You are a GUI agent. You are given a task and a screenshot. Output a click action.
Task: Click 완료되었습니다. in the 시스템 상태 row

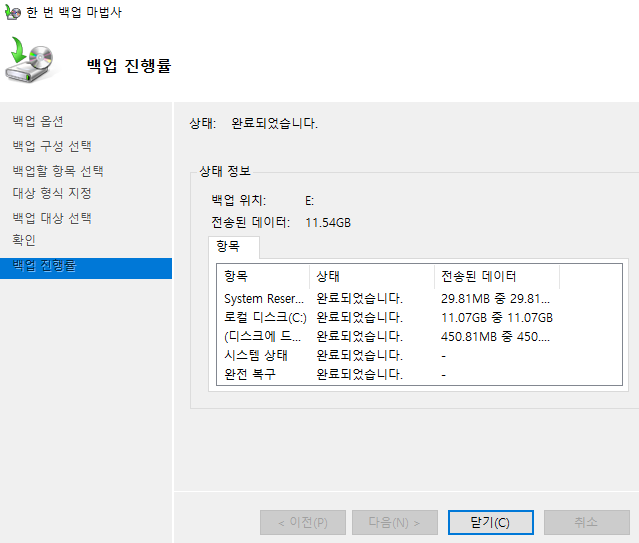359,355
